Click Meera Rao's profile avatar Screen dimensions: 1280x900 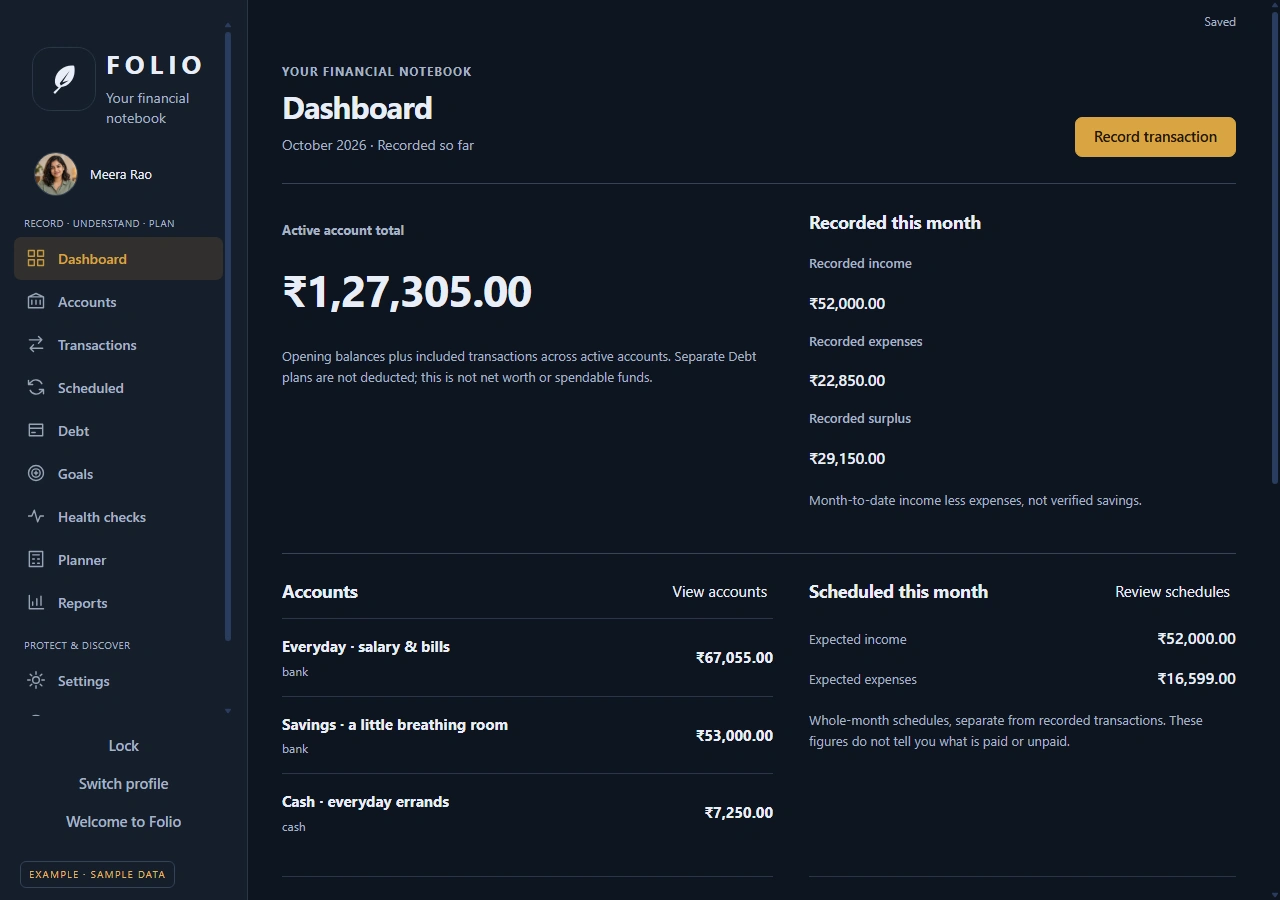coord(56,174)
